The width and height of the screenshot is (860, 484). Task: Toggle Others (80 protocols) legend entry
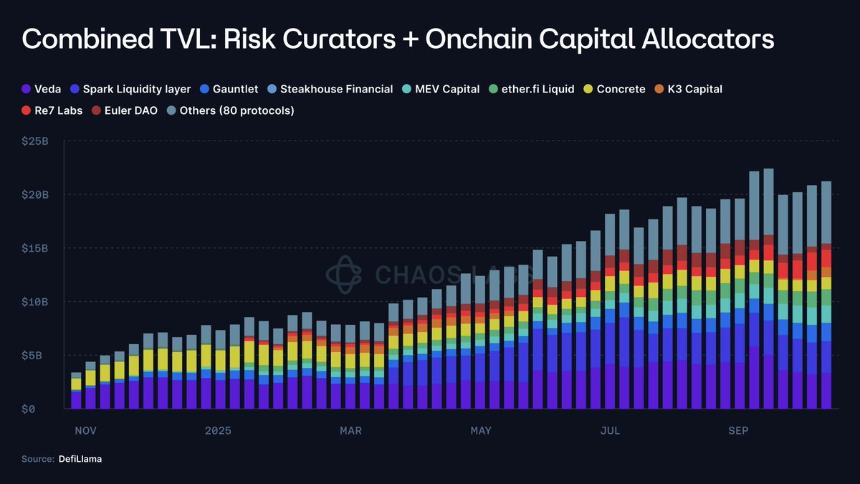[230, 110]
